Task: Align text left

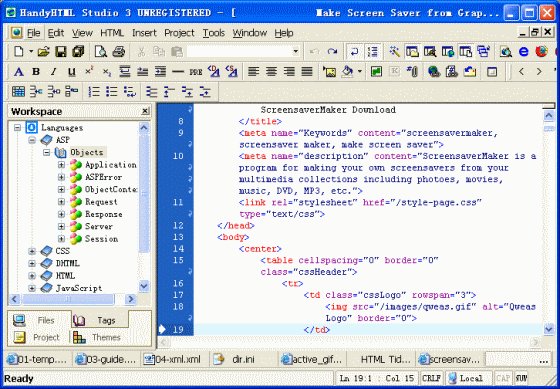Action: coord(253,72)
